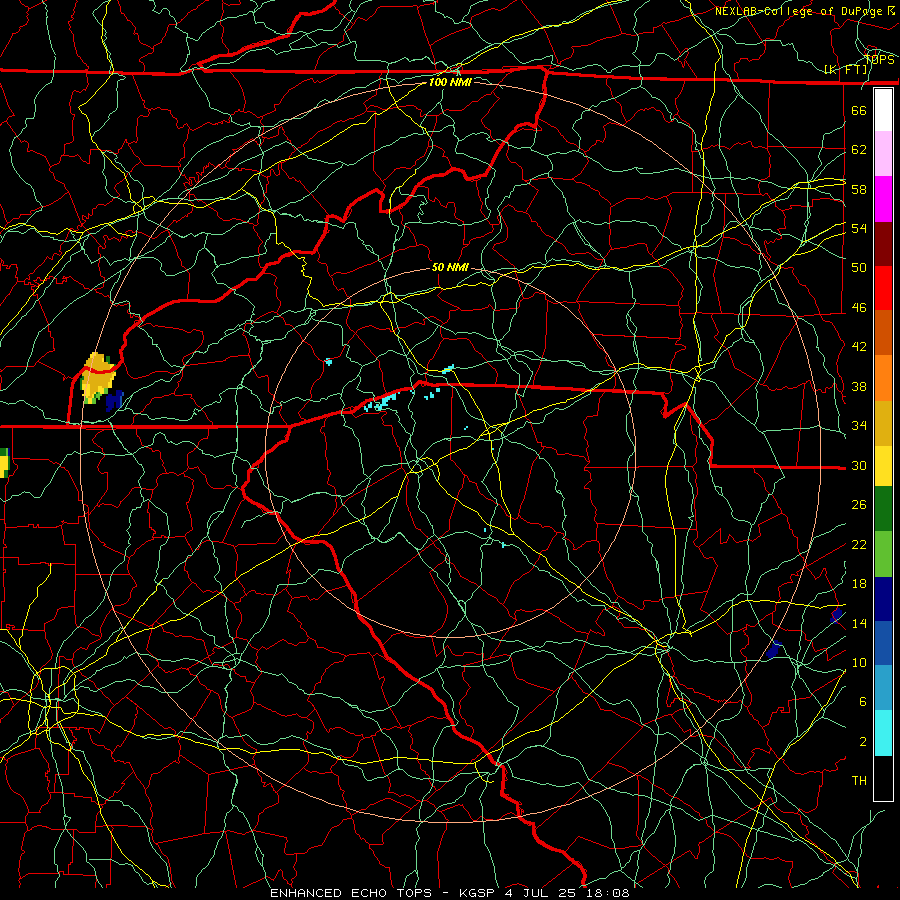Click the 4 JUL 25 date text

point(542,893)
